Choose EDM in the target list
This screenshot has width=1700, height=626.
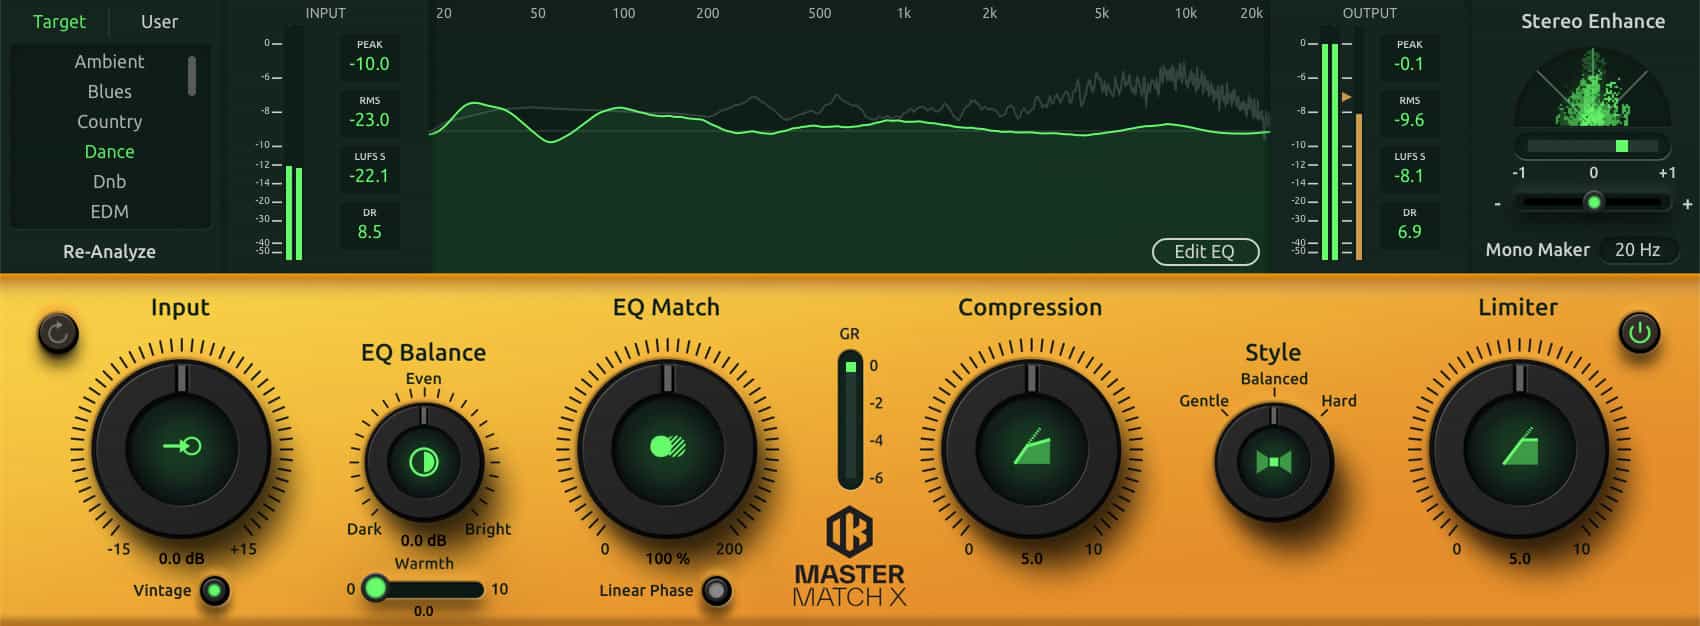coord(109,212)
